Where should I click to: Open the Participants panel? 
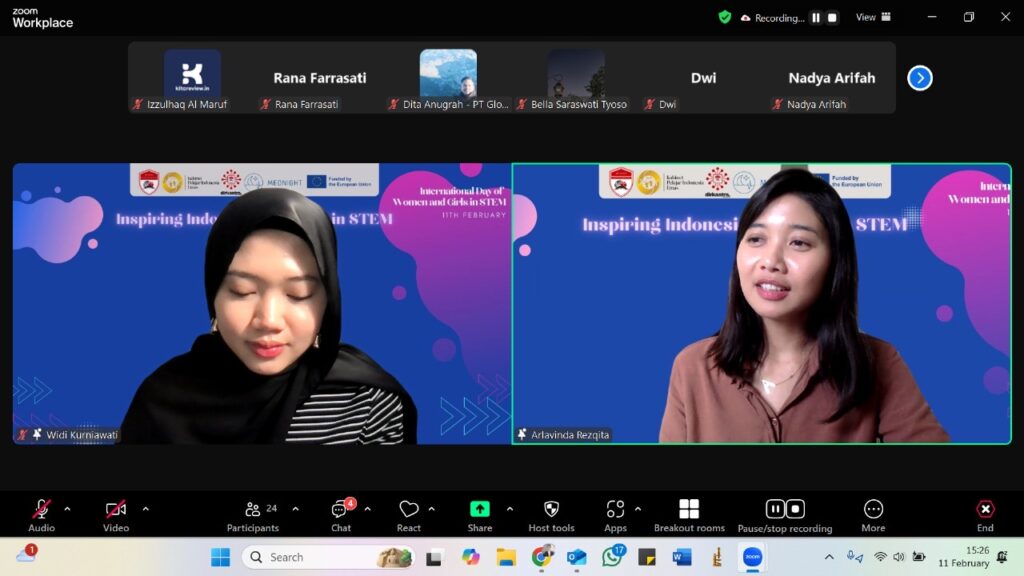click(253, 515)
